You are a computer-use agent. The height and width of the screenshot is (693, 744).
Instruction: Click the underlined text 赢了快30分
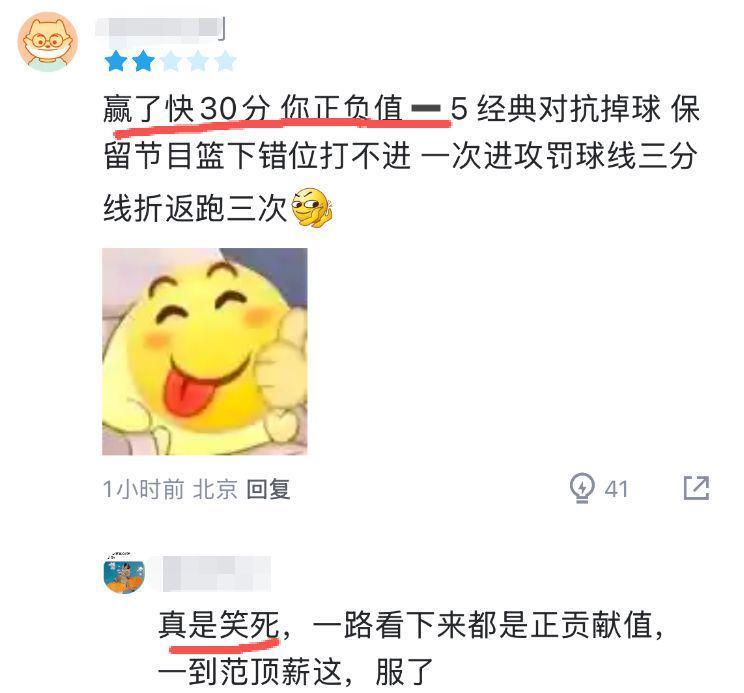tap(187, 110)
